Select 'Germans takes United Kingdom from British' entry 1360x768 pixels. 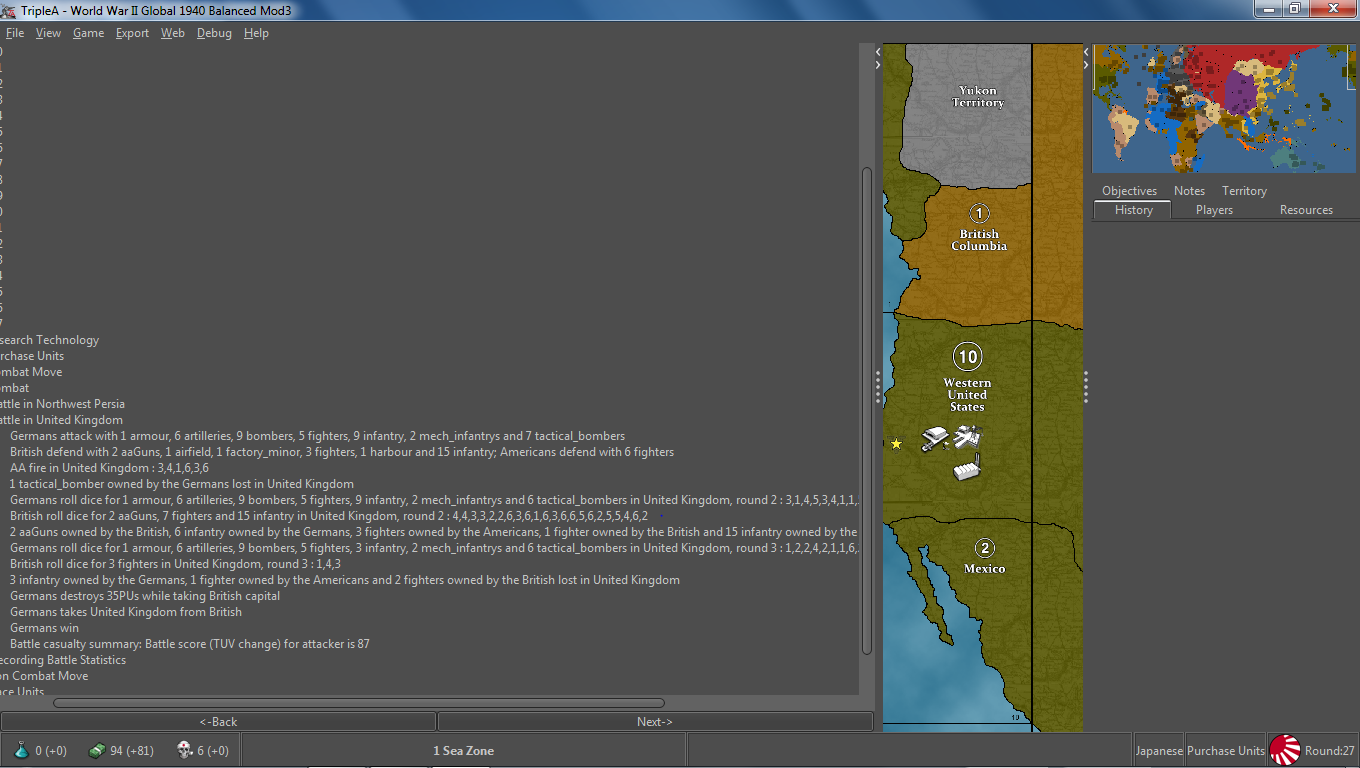[126, 612]
